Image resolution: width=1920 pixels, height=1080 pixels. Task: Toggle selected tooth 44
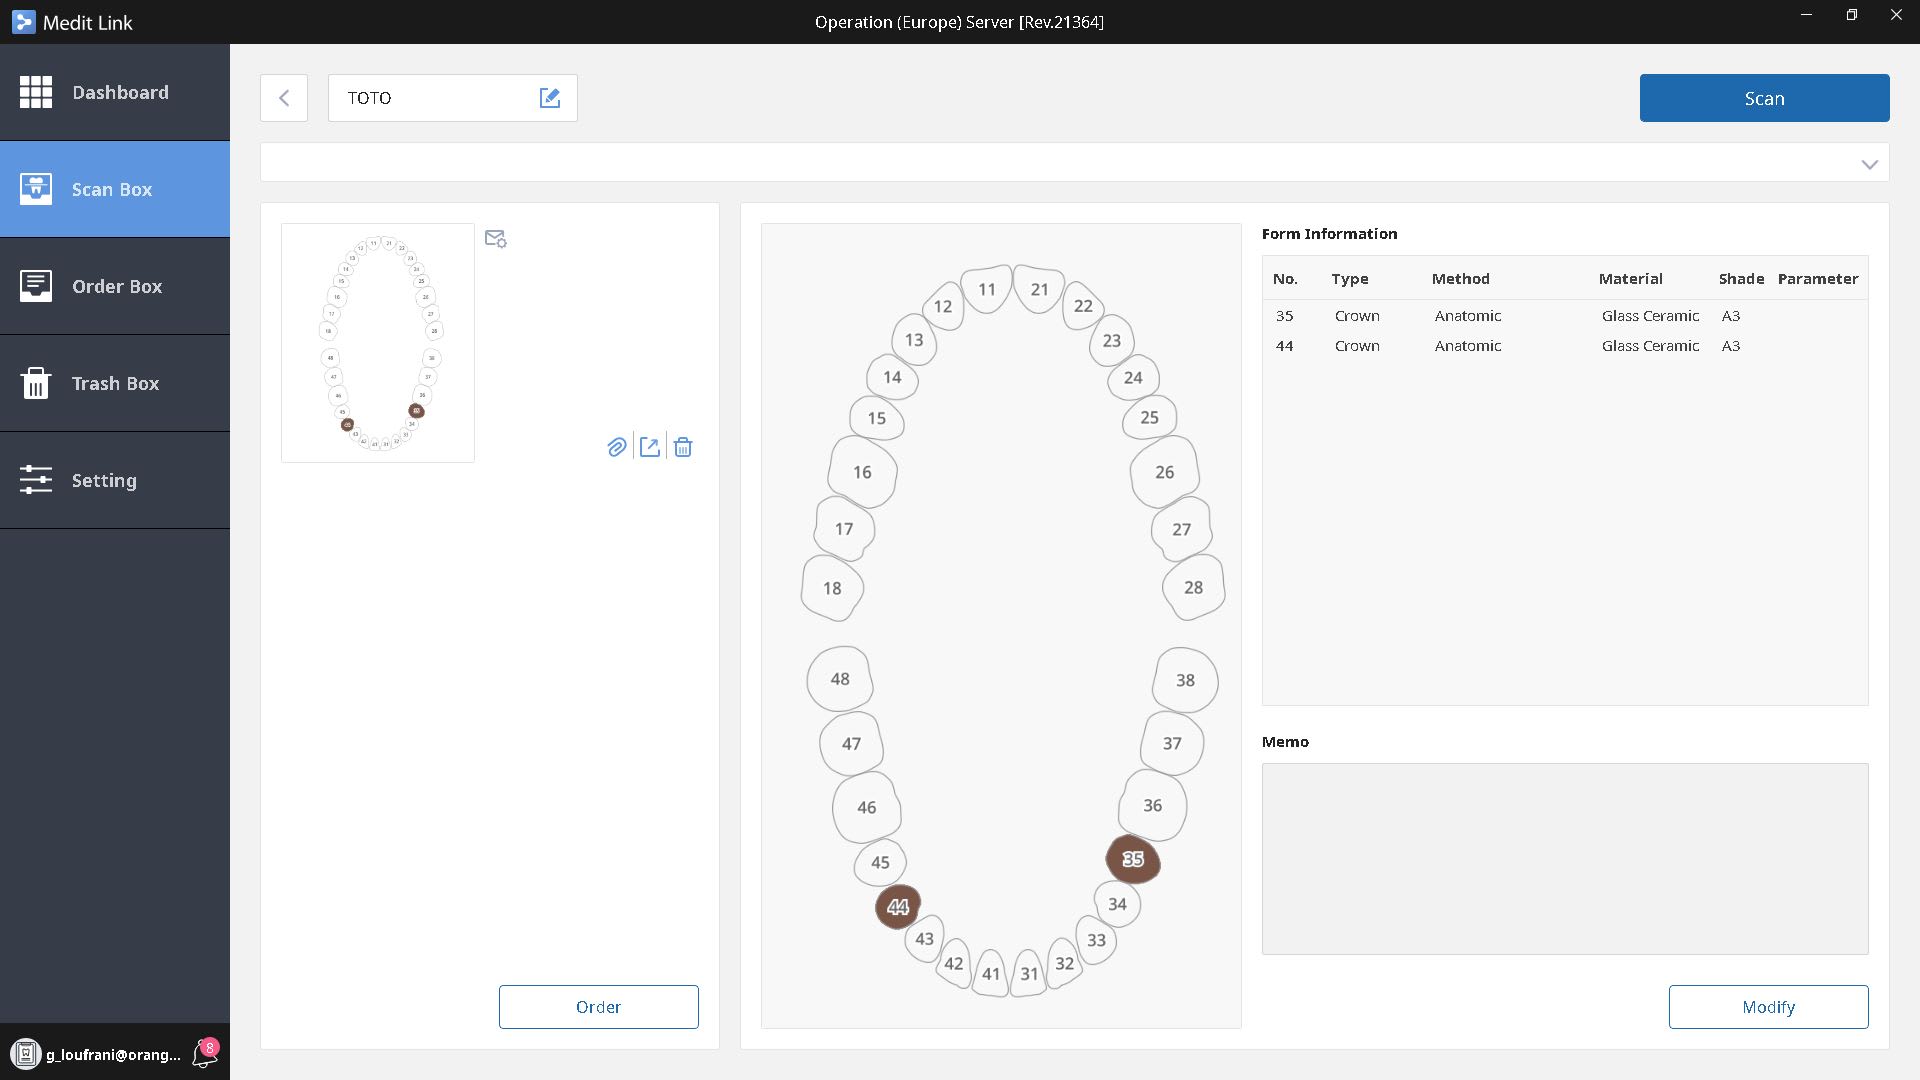coord(898,907)
